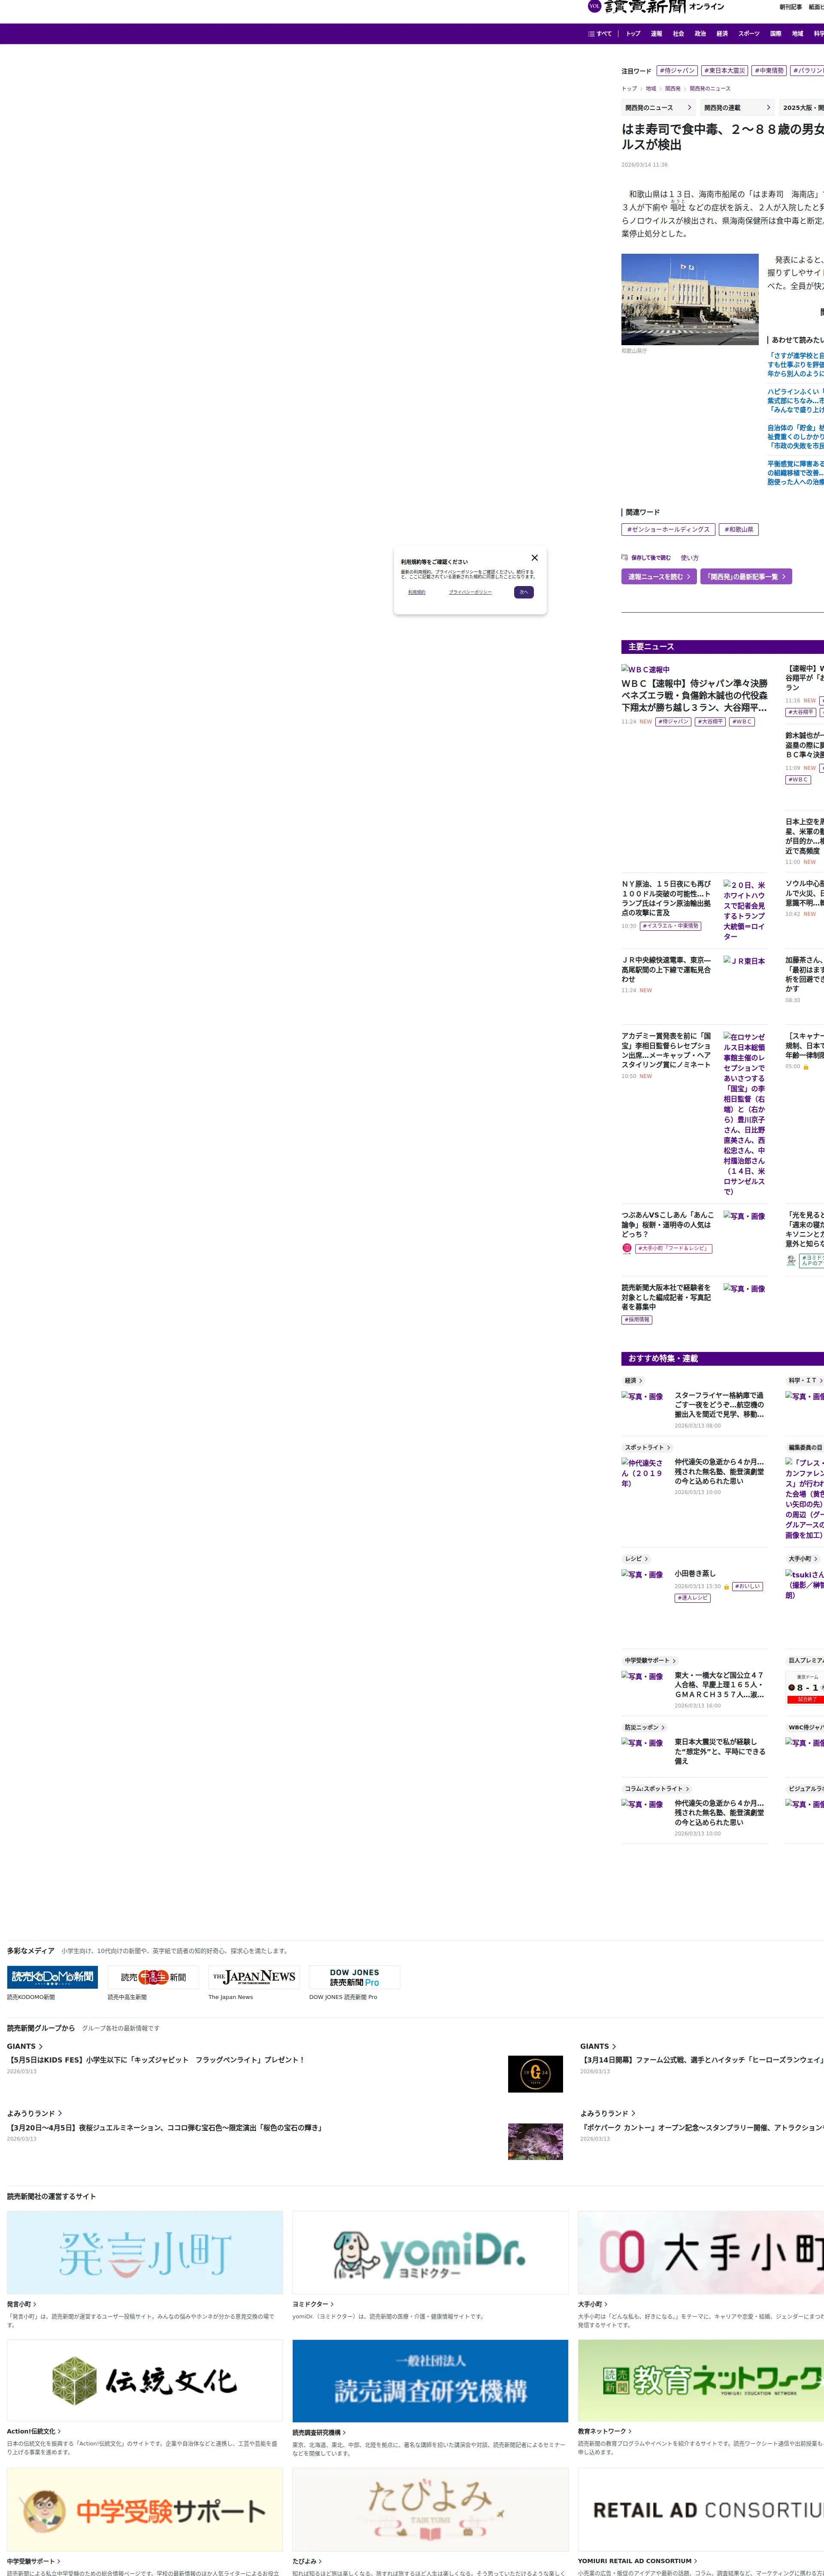The image size is (824, 2576).
Task: Select スポーツ in the navigation bar
Action: [x=749, y=34]
